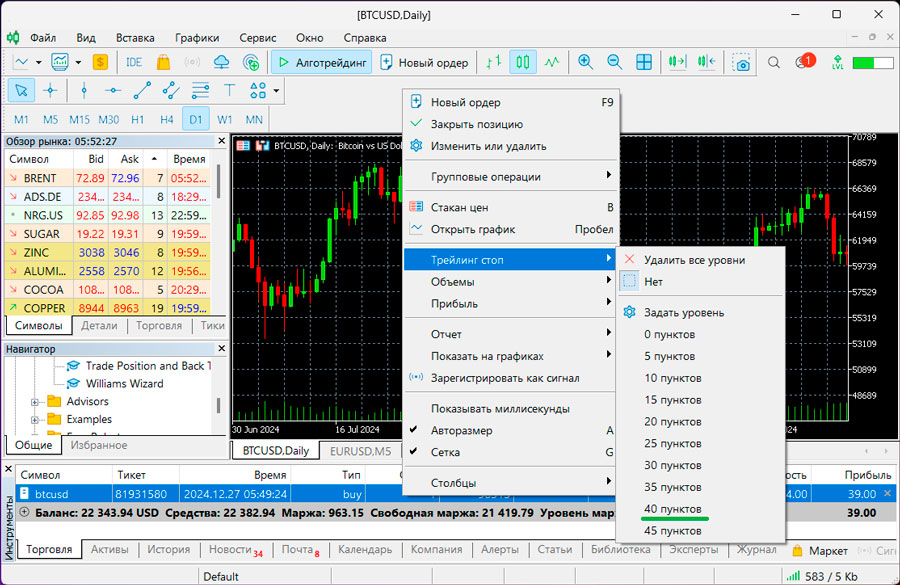Close the Обзор рынка panel
Screen dimensions: 900x585
pyautogui.click(x=222, y=140)
